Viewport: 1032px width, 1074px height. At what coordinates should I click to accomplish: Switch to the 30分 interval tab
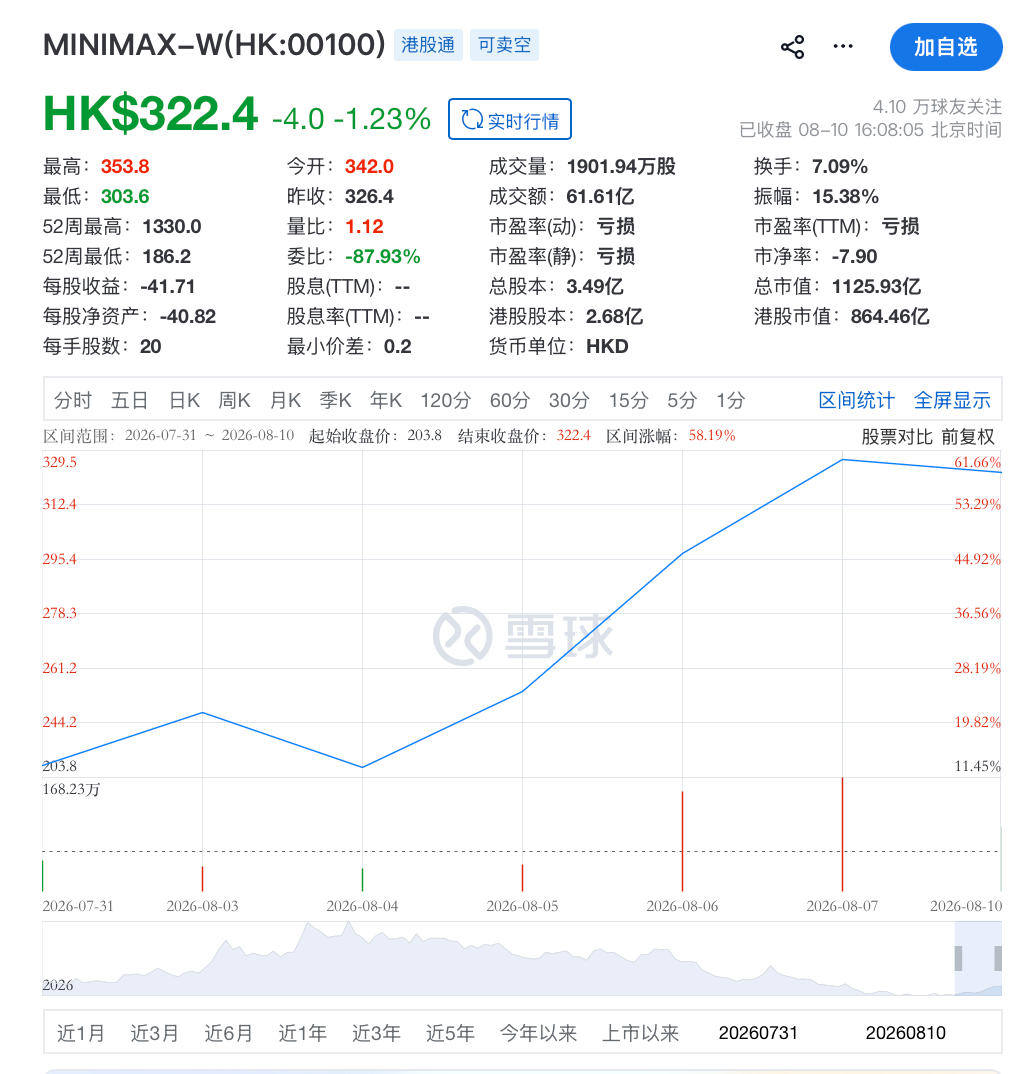coord(568,400)
